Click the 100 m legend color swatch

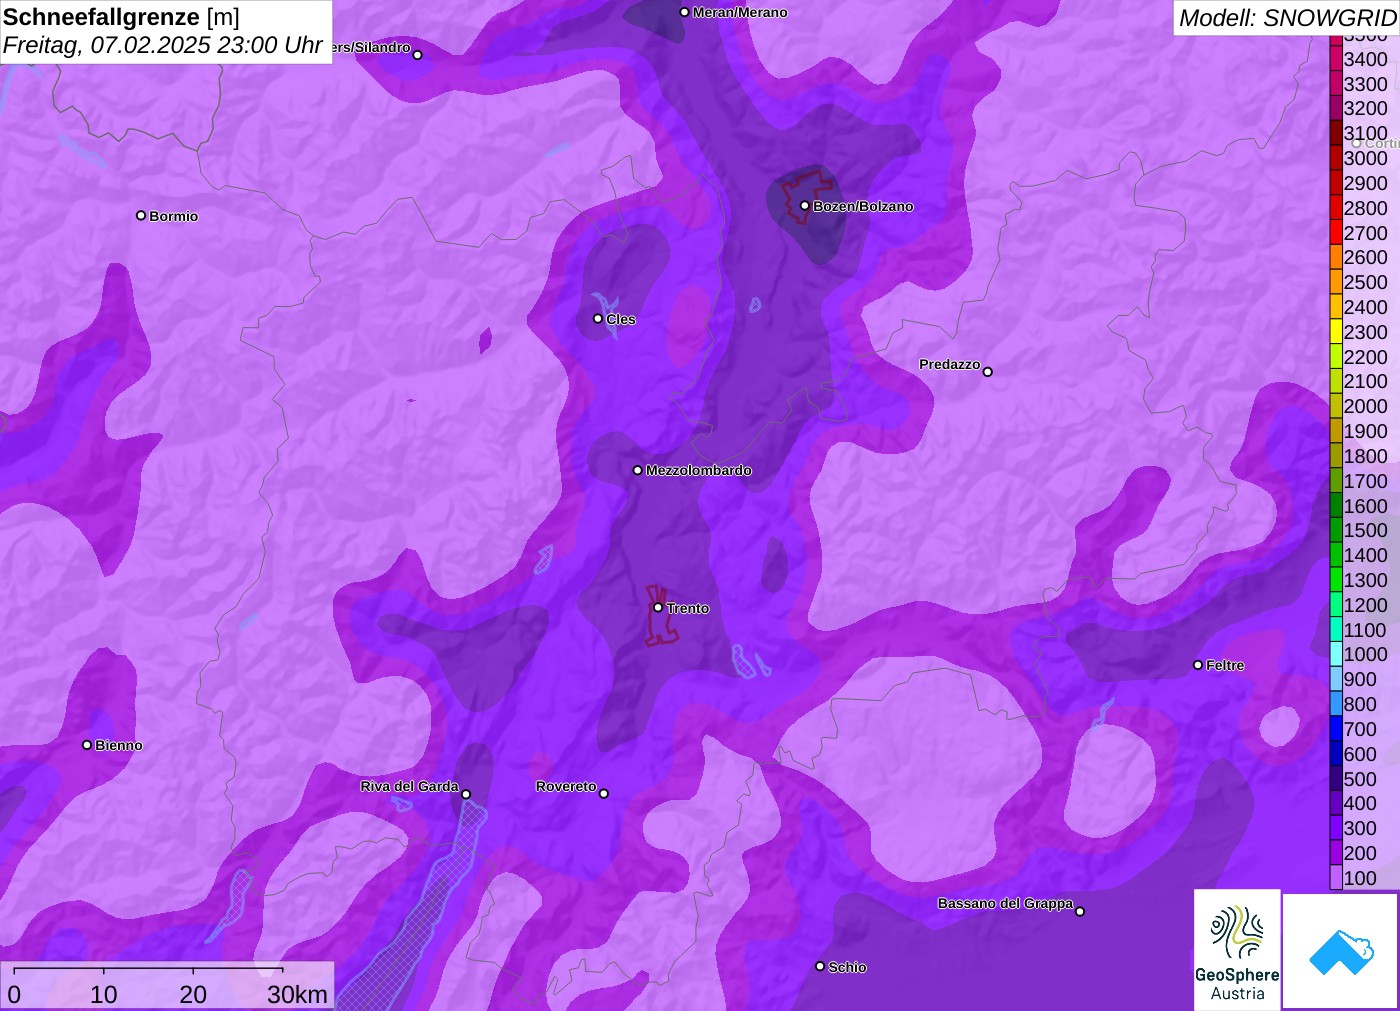pyautogui.click(x=1336, y=878)
